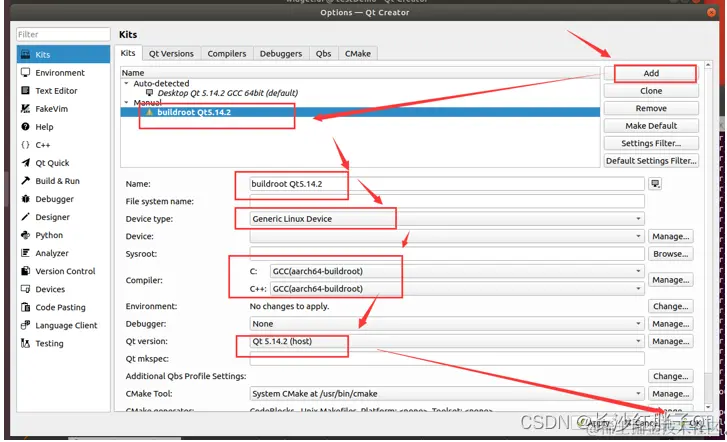The height and width of the screenshot is (442, 727).
Task: Click the Name column header
Action: 360,73
